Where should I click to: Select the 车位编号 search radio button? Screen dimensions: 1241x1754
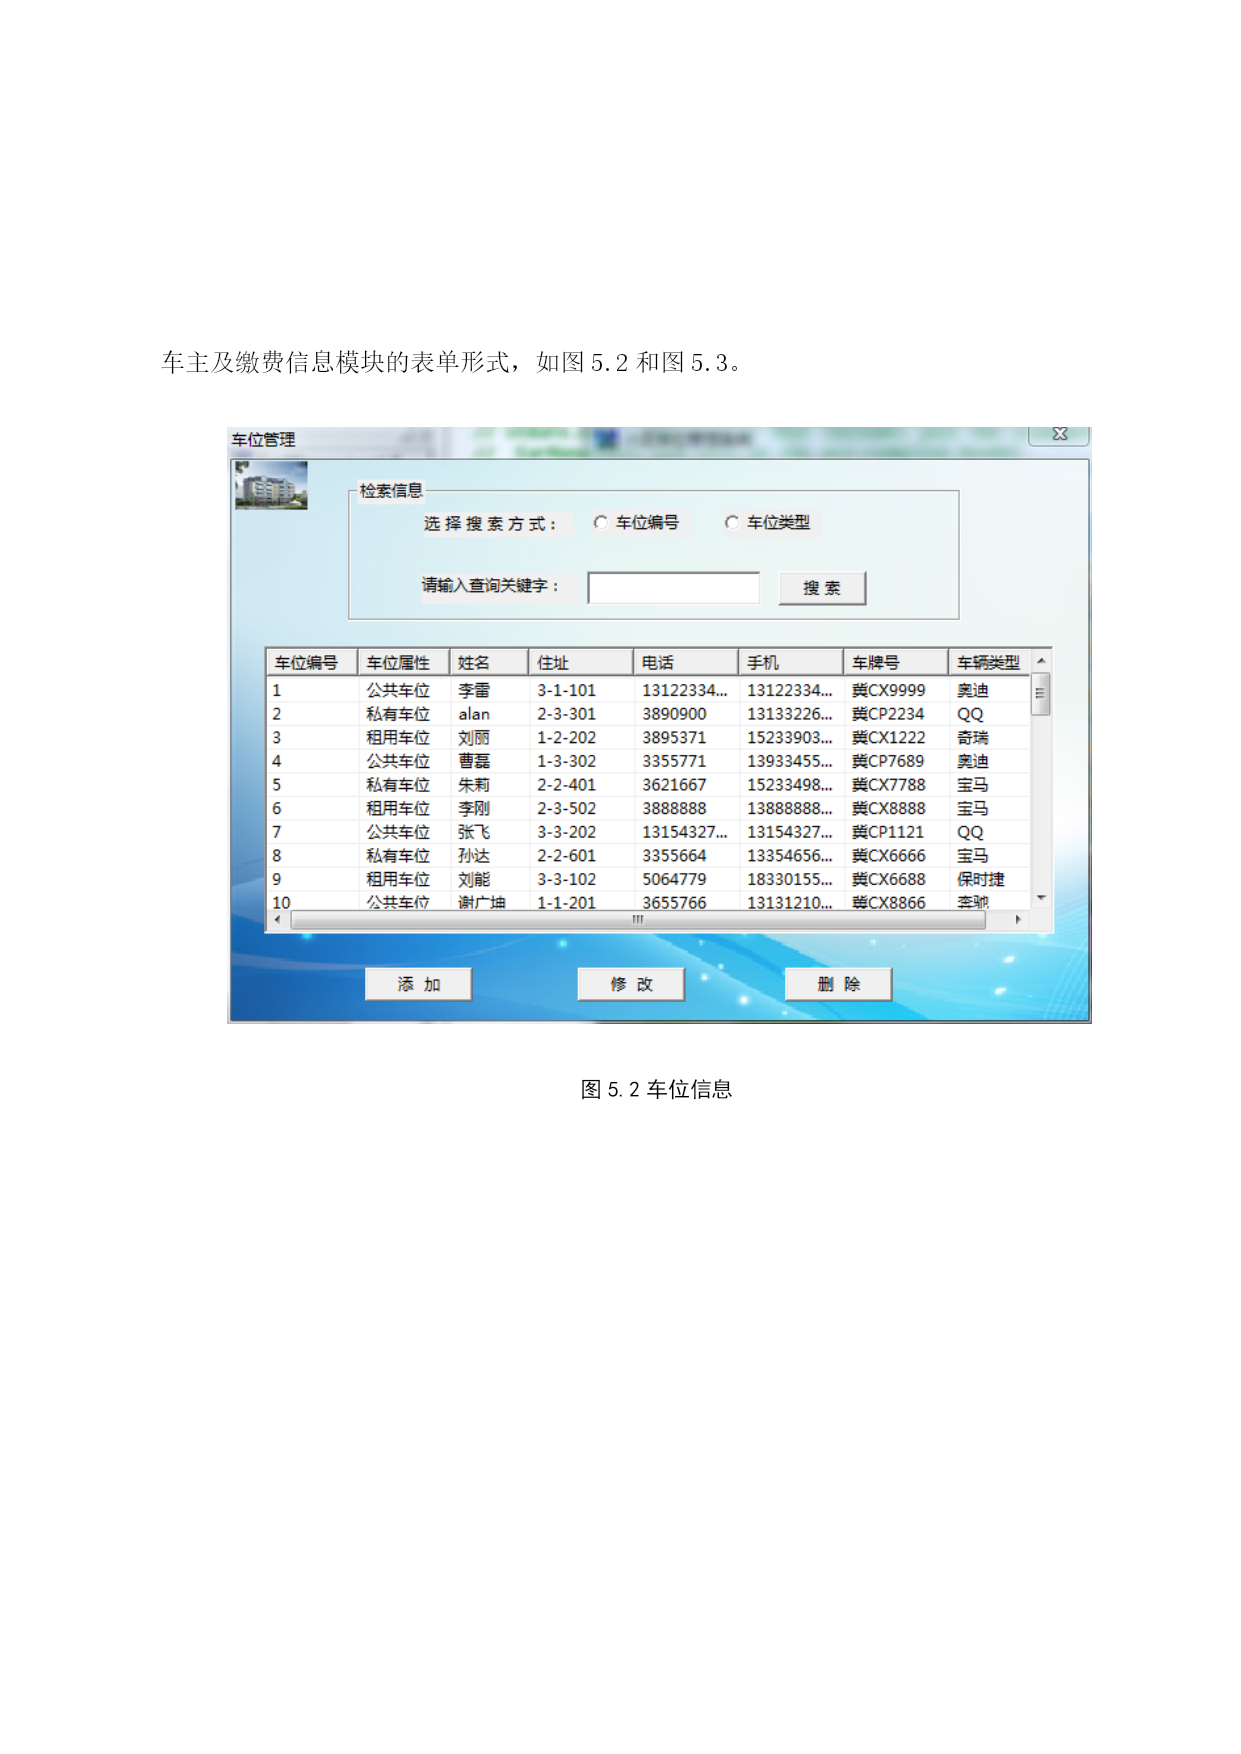click(x=600, y=522)
